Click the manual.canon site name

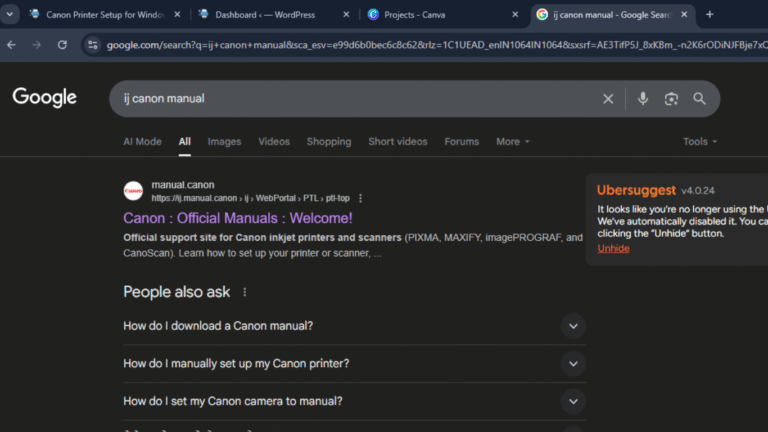(x=183, y=185)
